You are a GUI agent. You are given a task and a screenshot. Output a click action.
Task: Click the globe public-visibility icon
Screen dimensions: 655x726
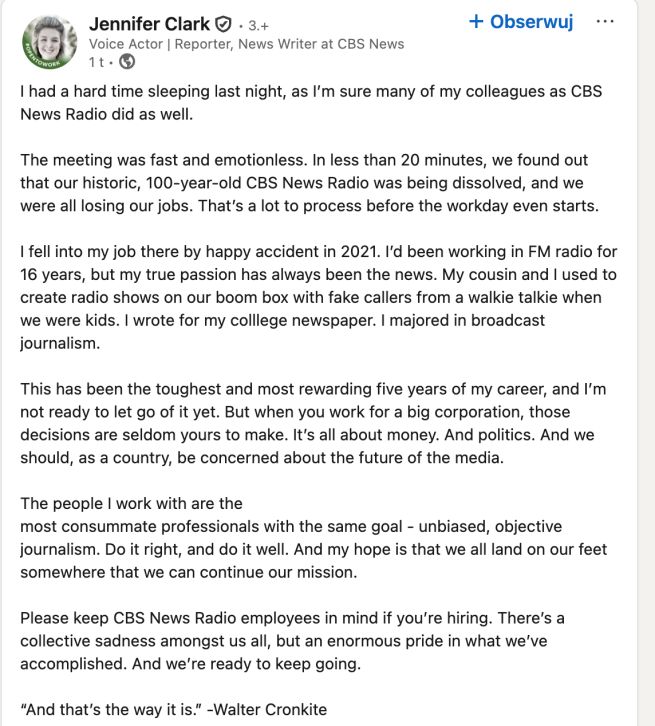click(127, 62)
